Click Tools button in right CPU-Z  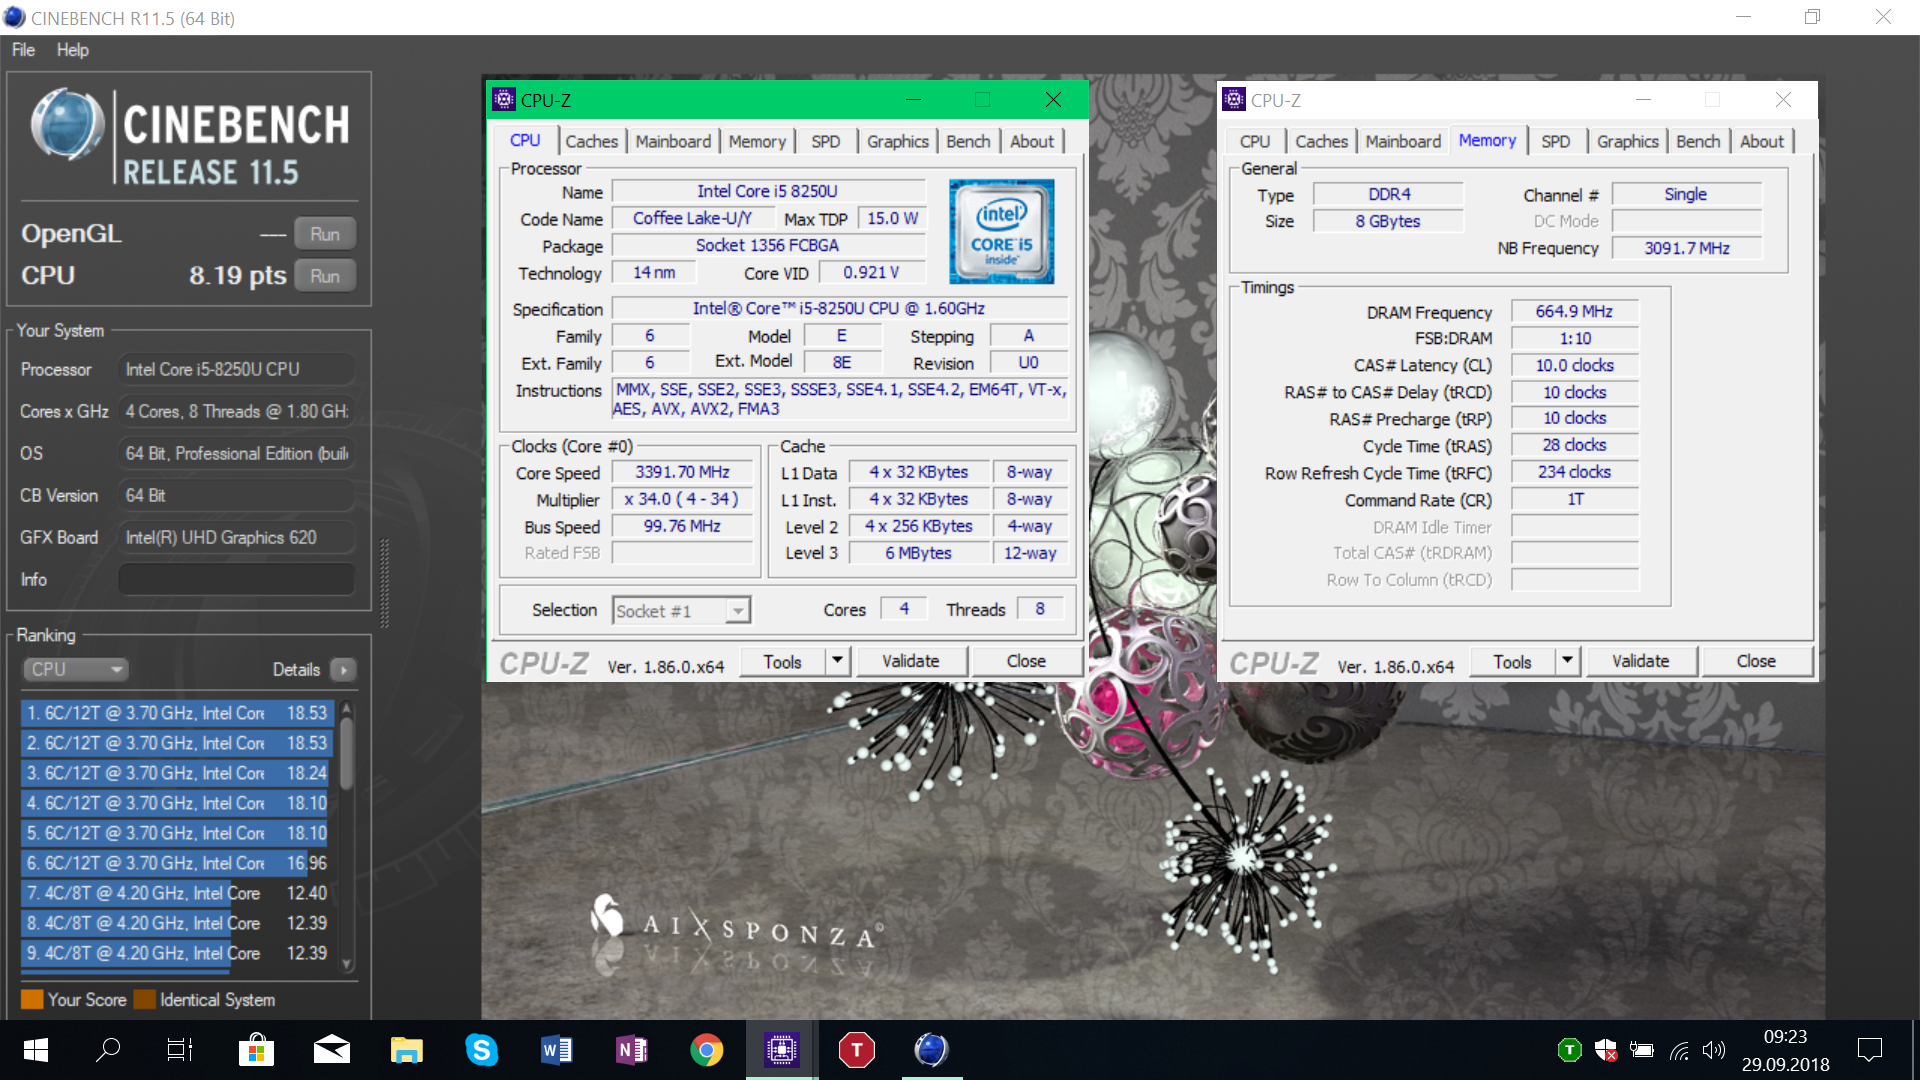[x=1512, y=661]
